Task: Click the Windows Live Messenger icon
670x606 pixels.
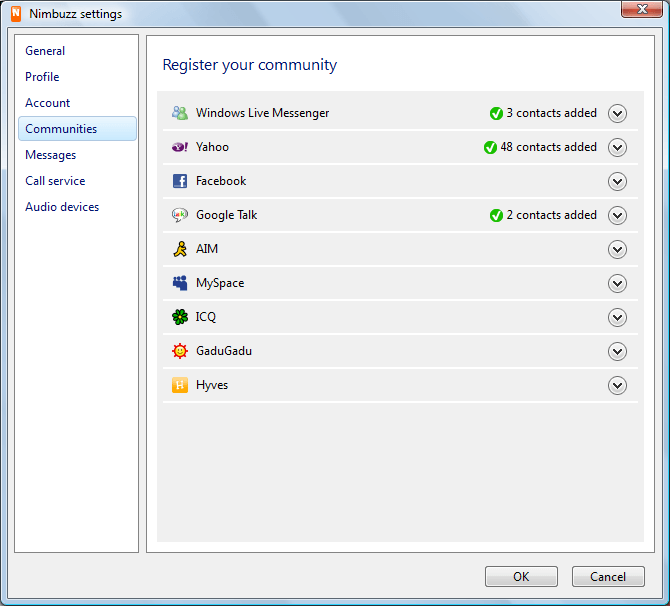Action: click(180, 113)
